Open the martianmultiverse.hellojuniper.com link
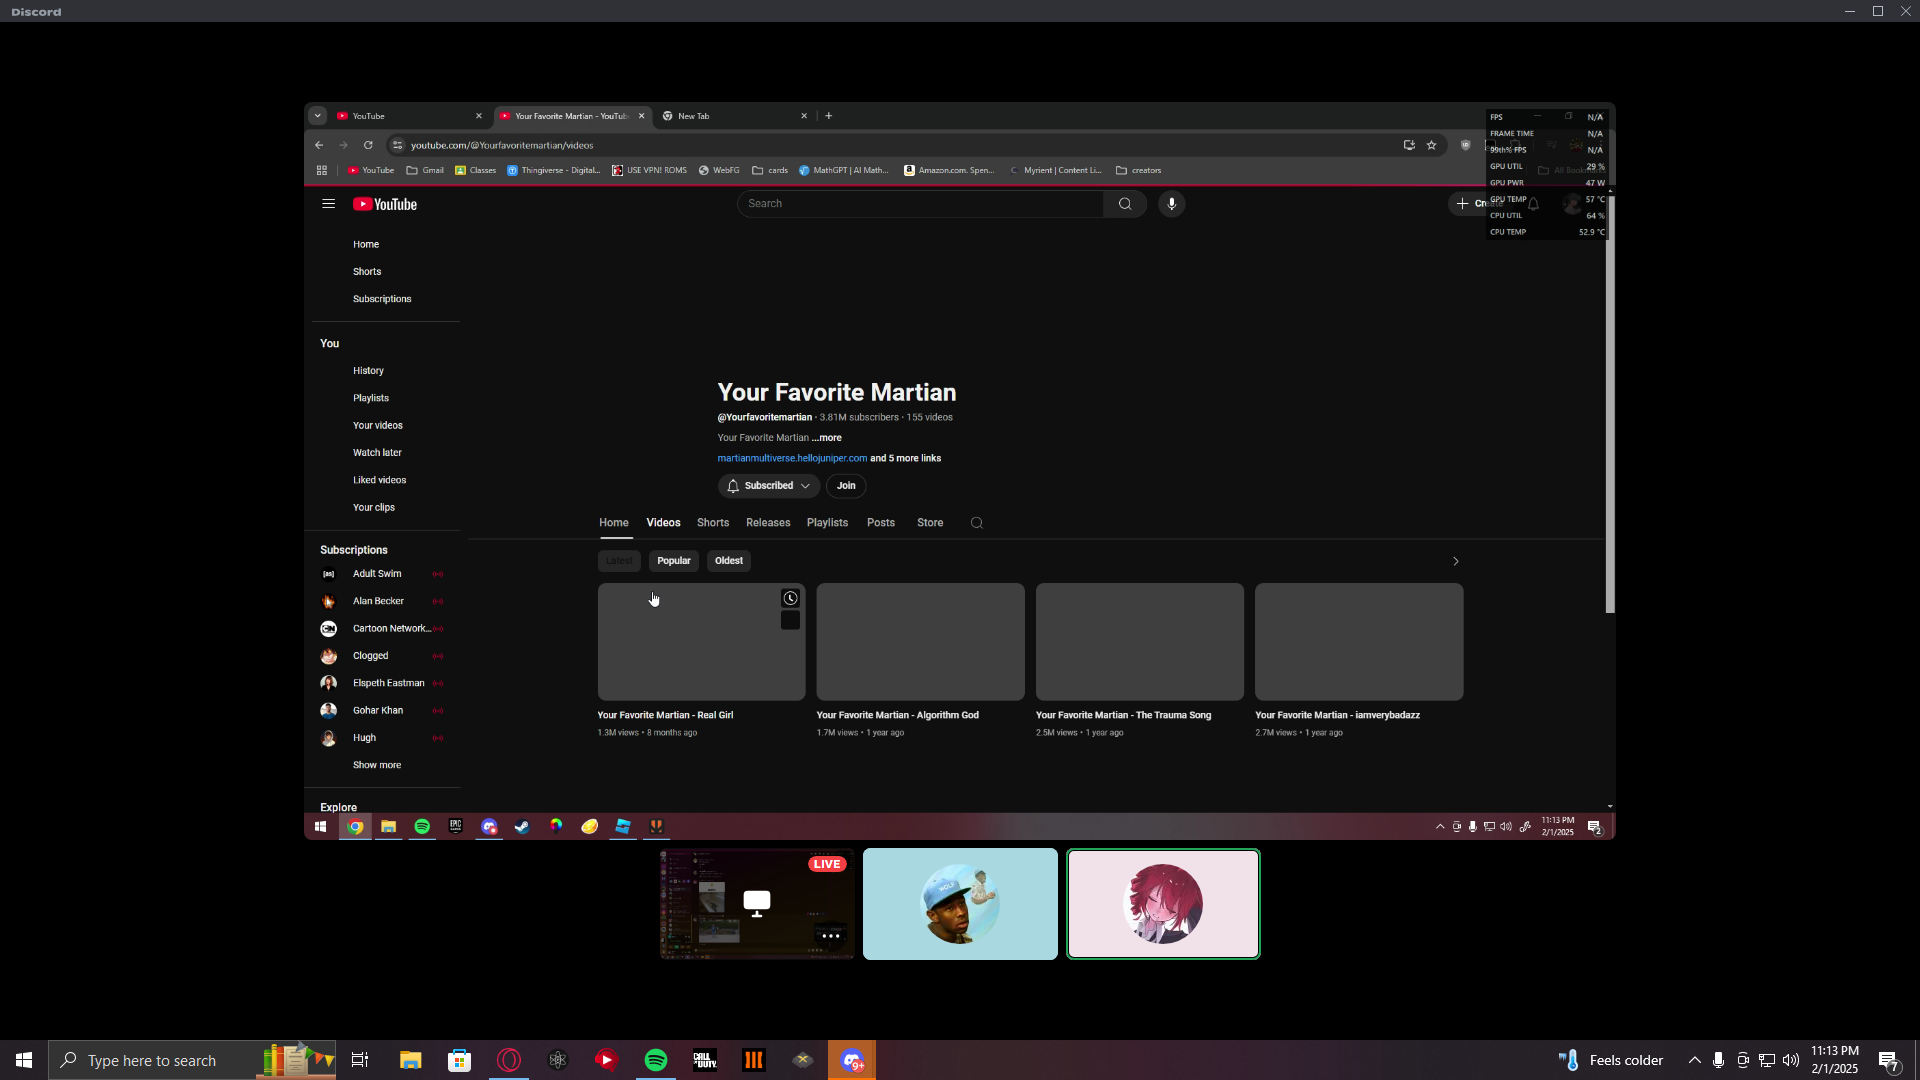Screen dimensions: 1920x1080 click(x=792, y=458)
